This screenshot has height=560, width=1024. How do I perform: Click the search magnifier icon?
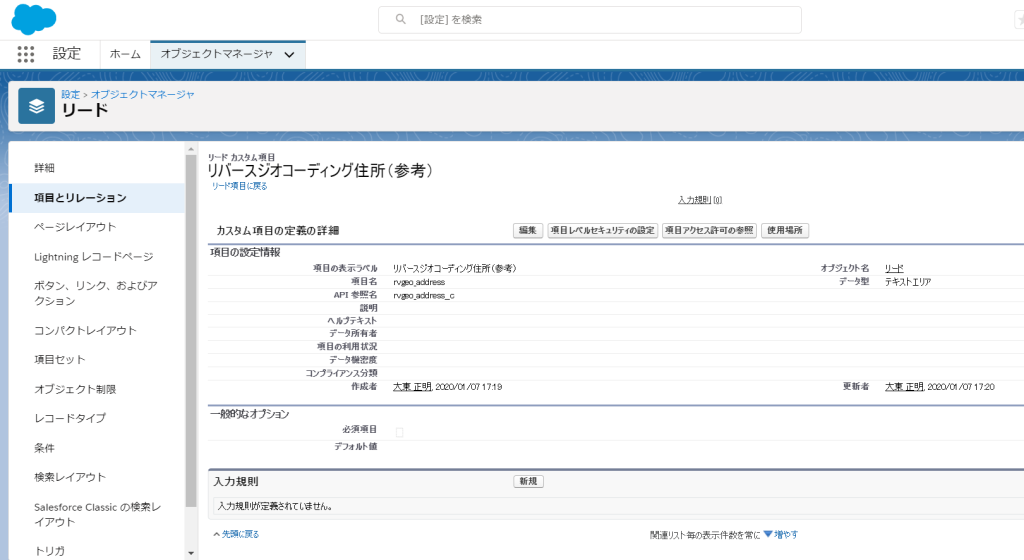coord(400,20)
